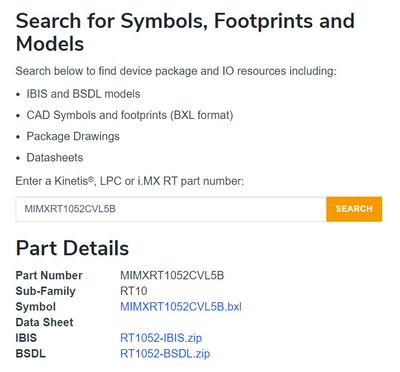Click the Search below to find device sentence
Screen dimensions: 400x372
pos(176,71)
